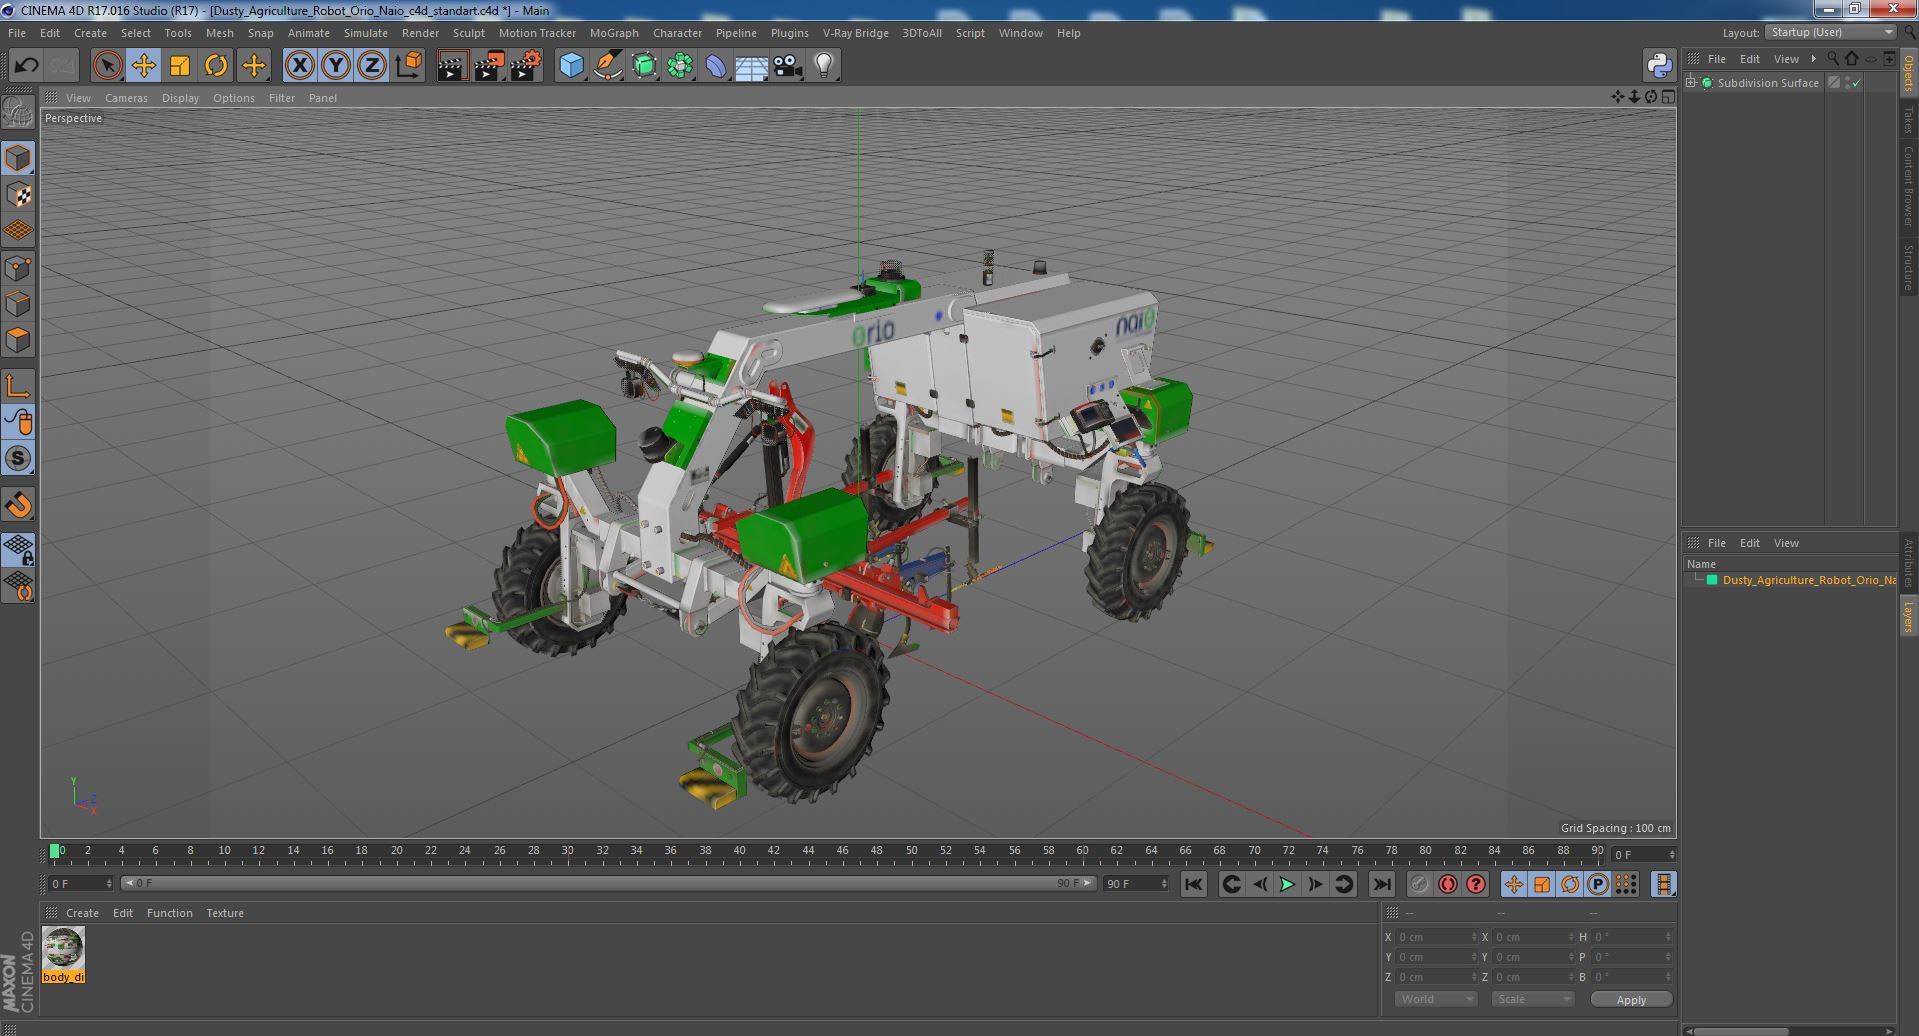This screenshot has height=1036, width=1919.
Task: Open the Layout Startup dropdown
Action: pos(1831,32)
